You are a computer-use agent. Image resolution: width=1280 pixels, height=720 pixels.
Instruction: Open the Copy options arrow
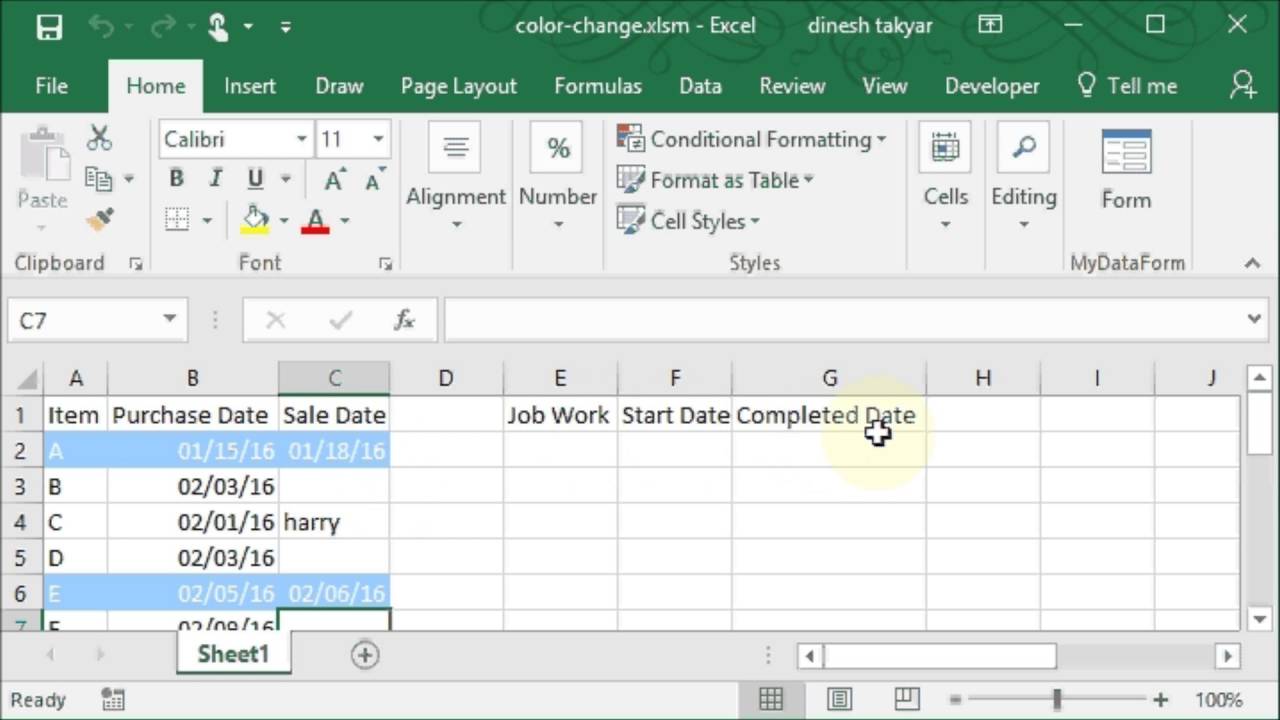coord(128,180)
